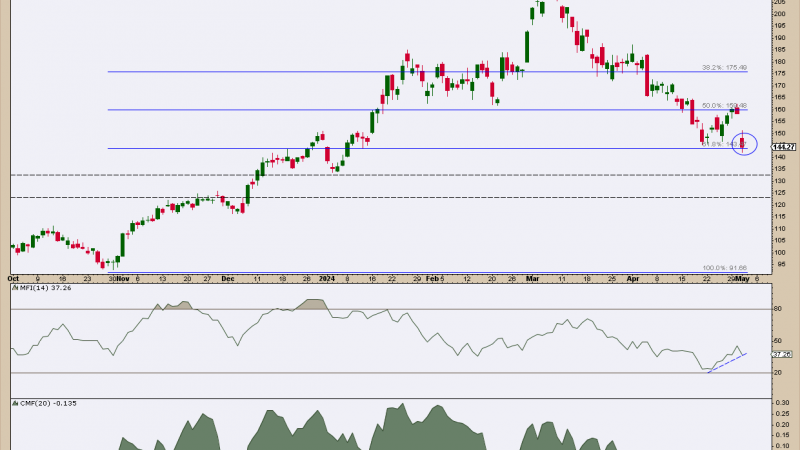Click the 50 level on MFI scale
The height and width of the screenshot is (450, 800).
pyautogui.click(x=778, y=341)
